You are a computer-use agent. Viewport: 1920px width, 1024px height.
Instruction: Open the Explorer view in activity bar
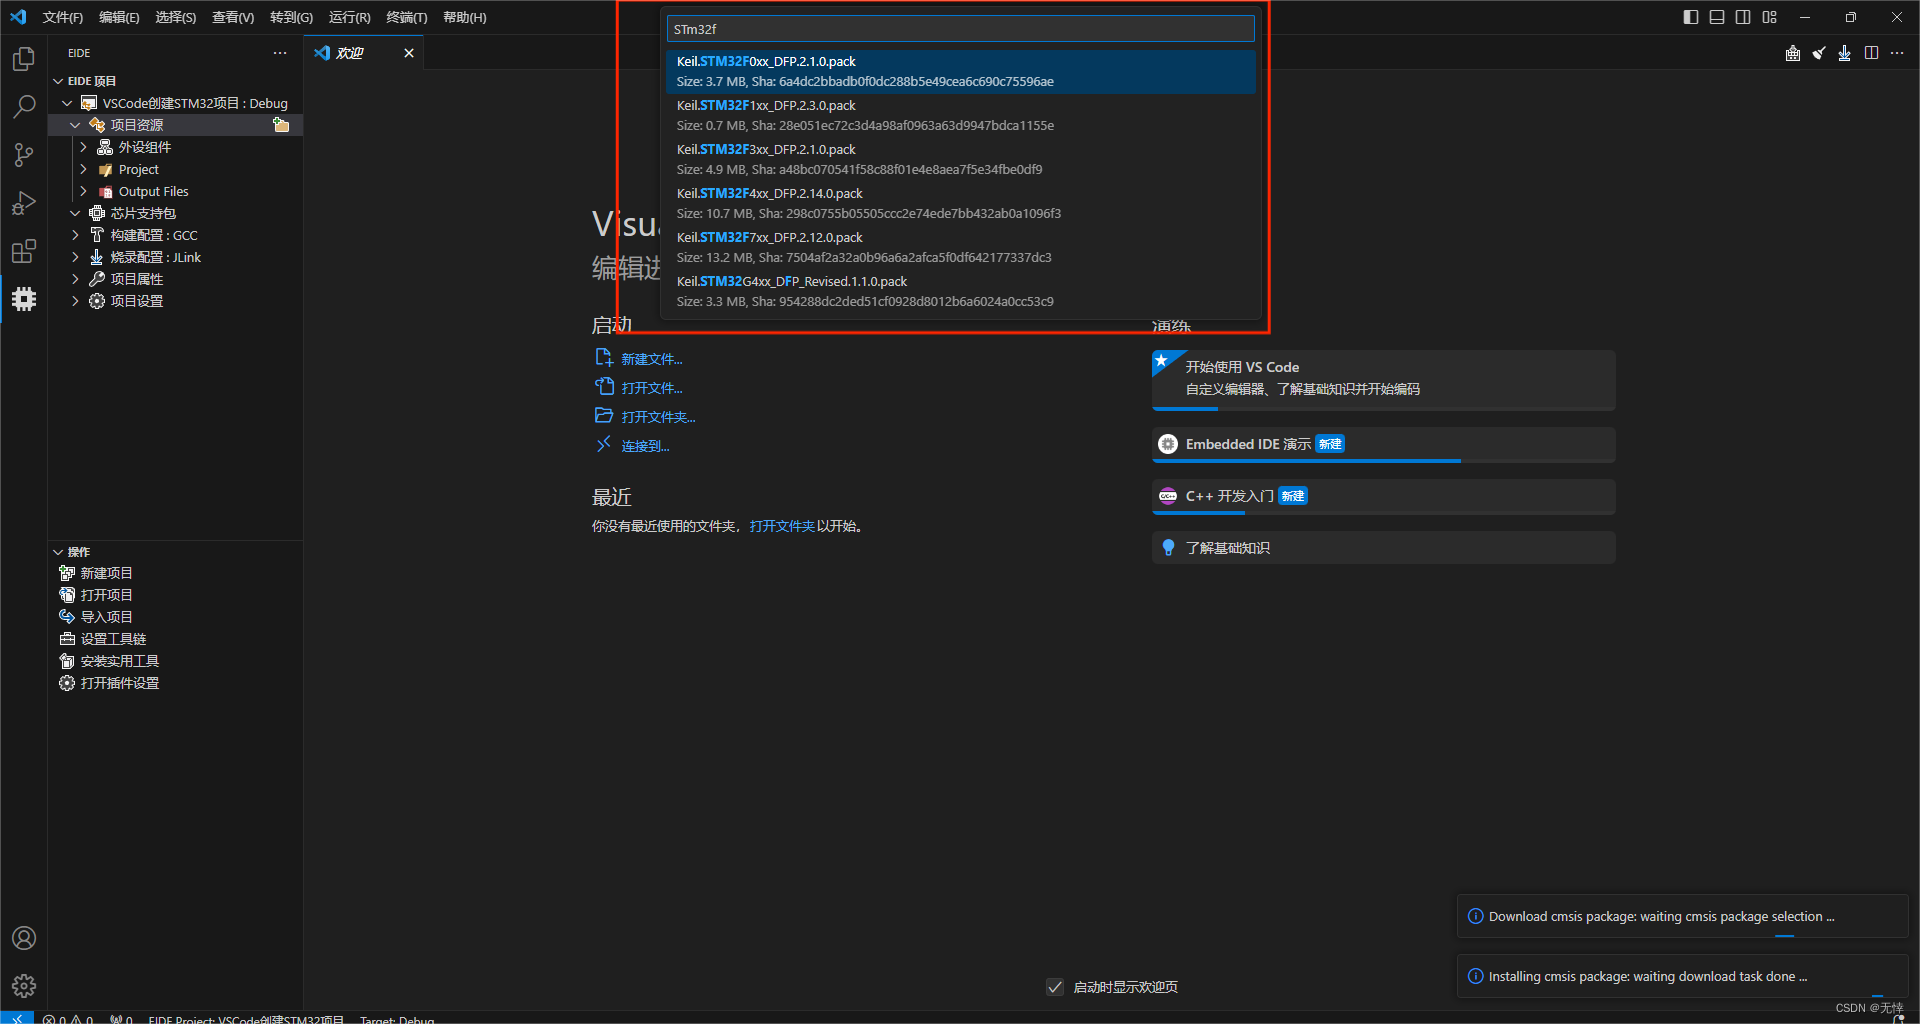pyautogui.click(x=24, y=60)
